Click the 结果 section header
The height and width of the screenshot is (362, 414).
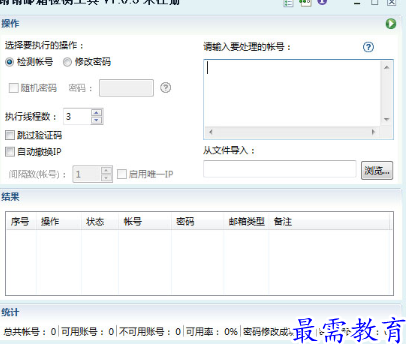coord(10,197)
